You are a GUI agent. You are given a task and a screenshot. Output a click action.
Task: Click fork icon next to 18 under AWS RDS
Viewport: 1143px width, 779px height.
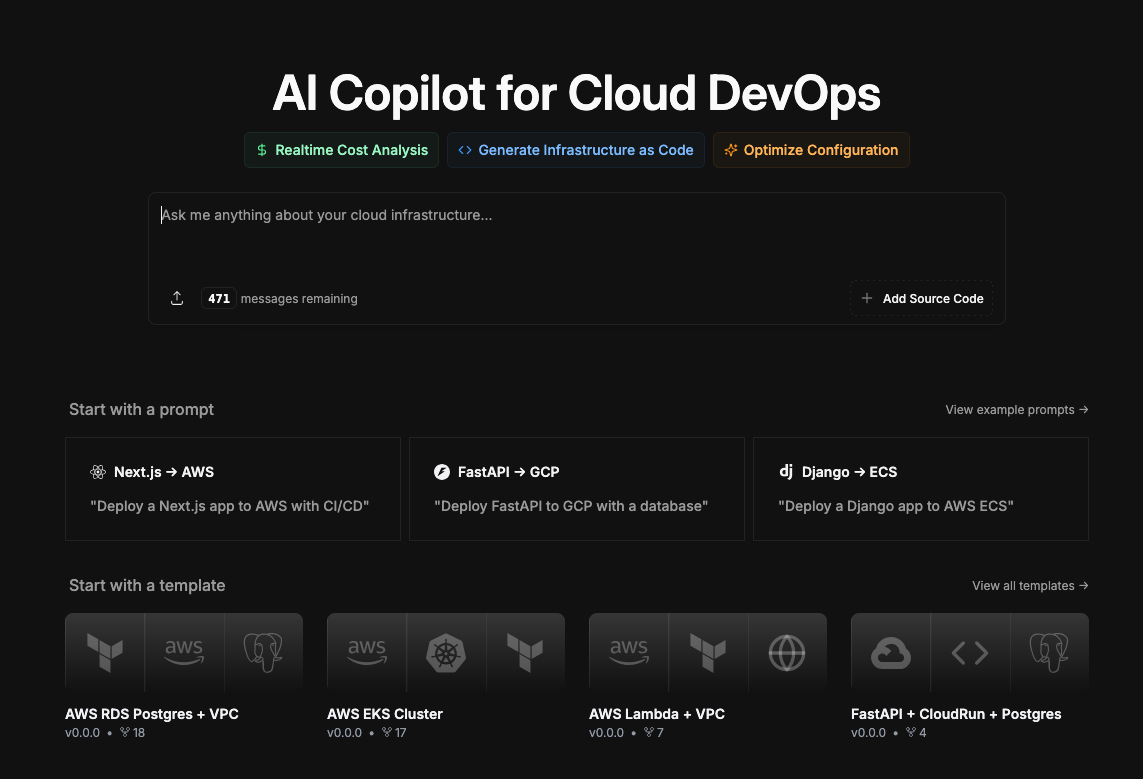pyautogui.click(x=125, y=732)
